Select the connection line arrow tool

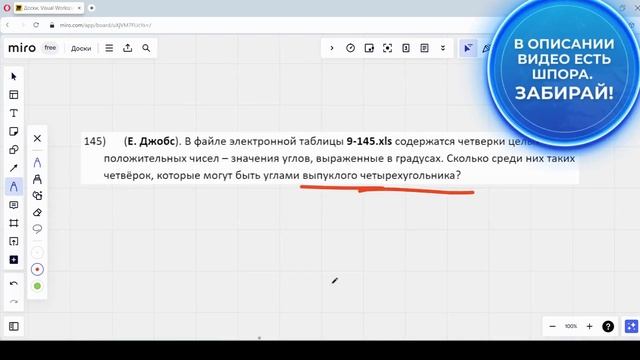tap(13, 168)
